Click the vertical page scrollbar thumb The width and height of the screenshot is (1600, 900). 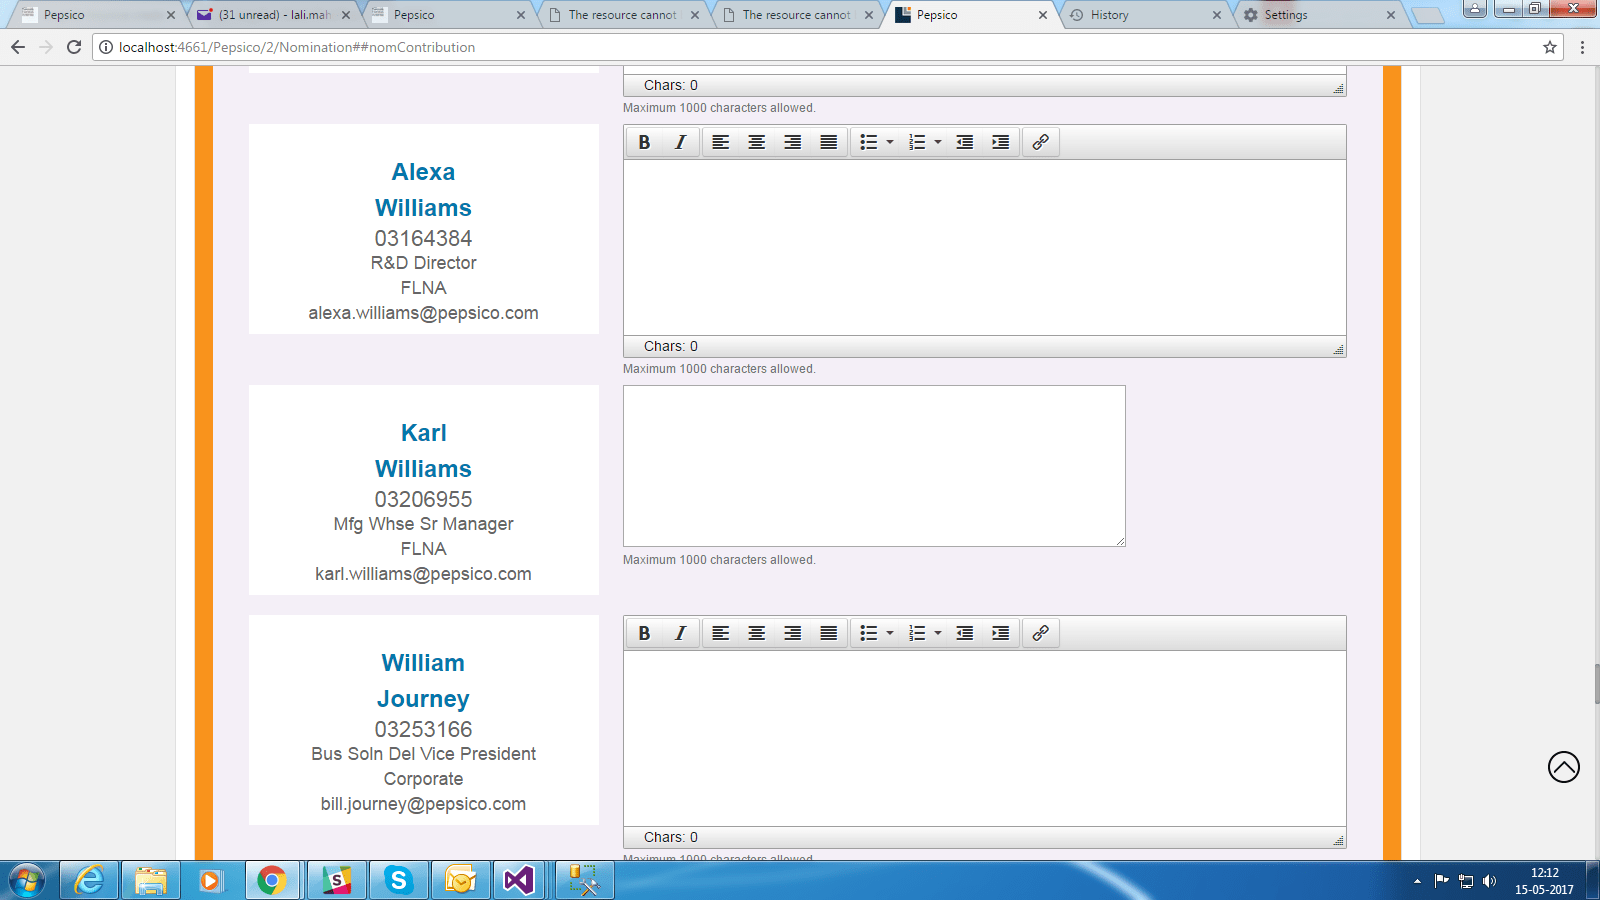click(1597, 684)
